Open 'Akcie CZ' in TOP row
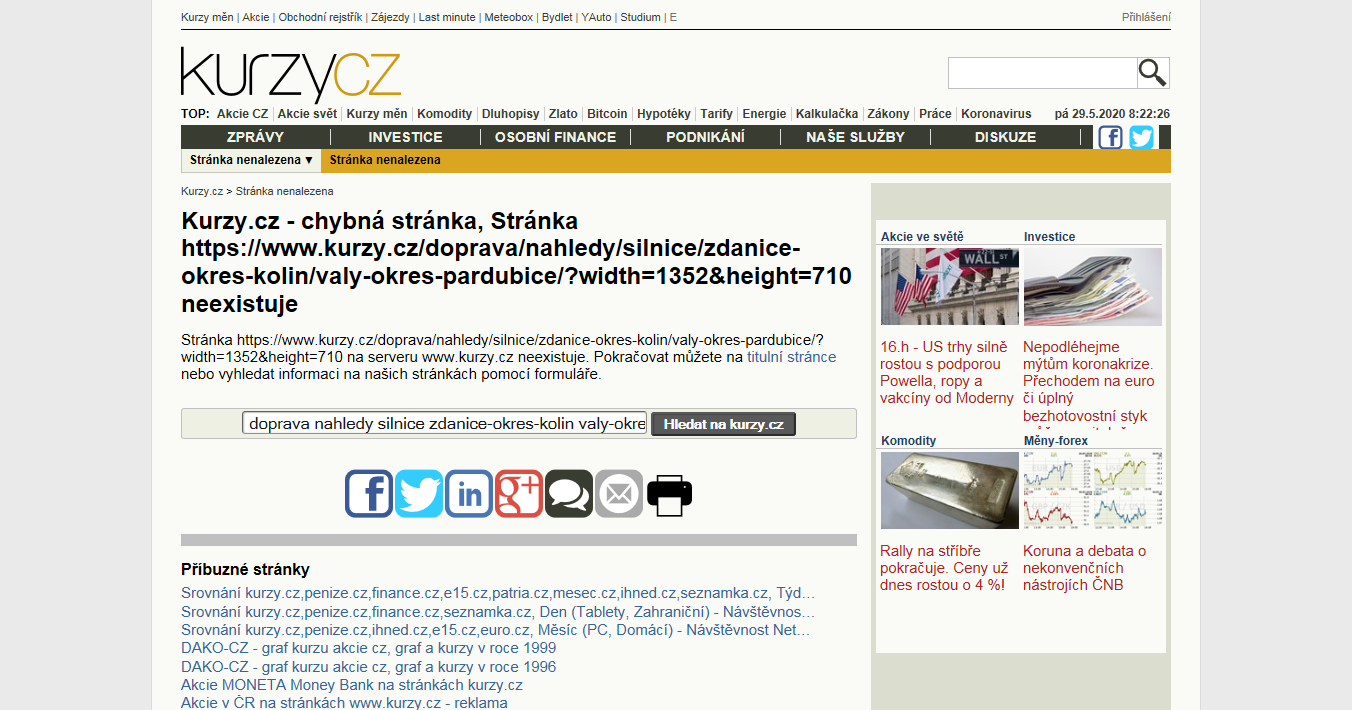Image resolution: width=1352 pixels, height=710 pixels. click(x=242, y=114)
